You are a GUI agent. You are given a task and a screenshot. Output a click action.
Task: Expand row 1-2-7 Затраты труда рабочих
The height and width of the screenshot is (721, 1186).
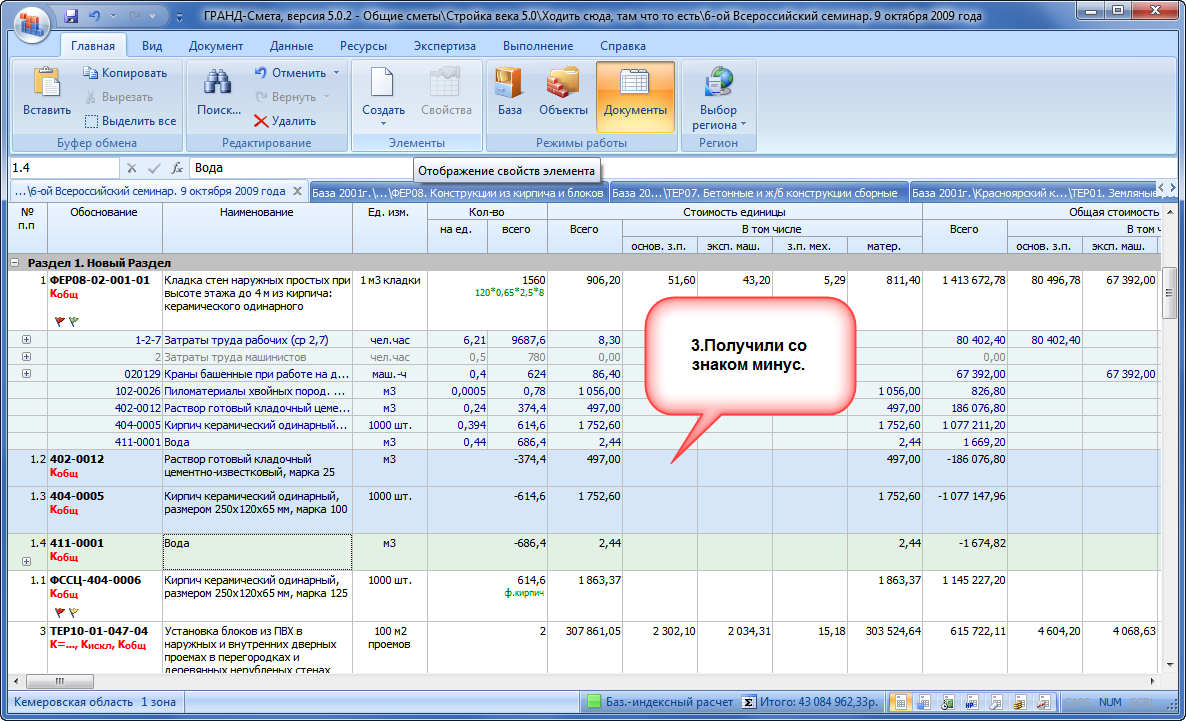26,340
